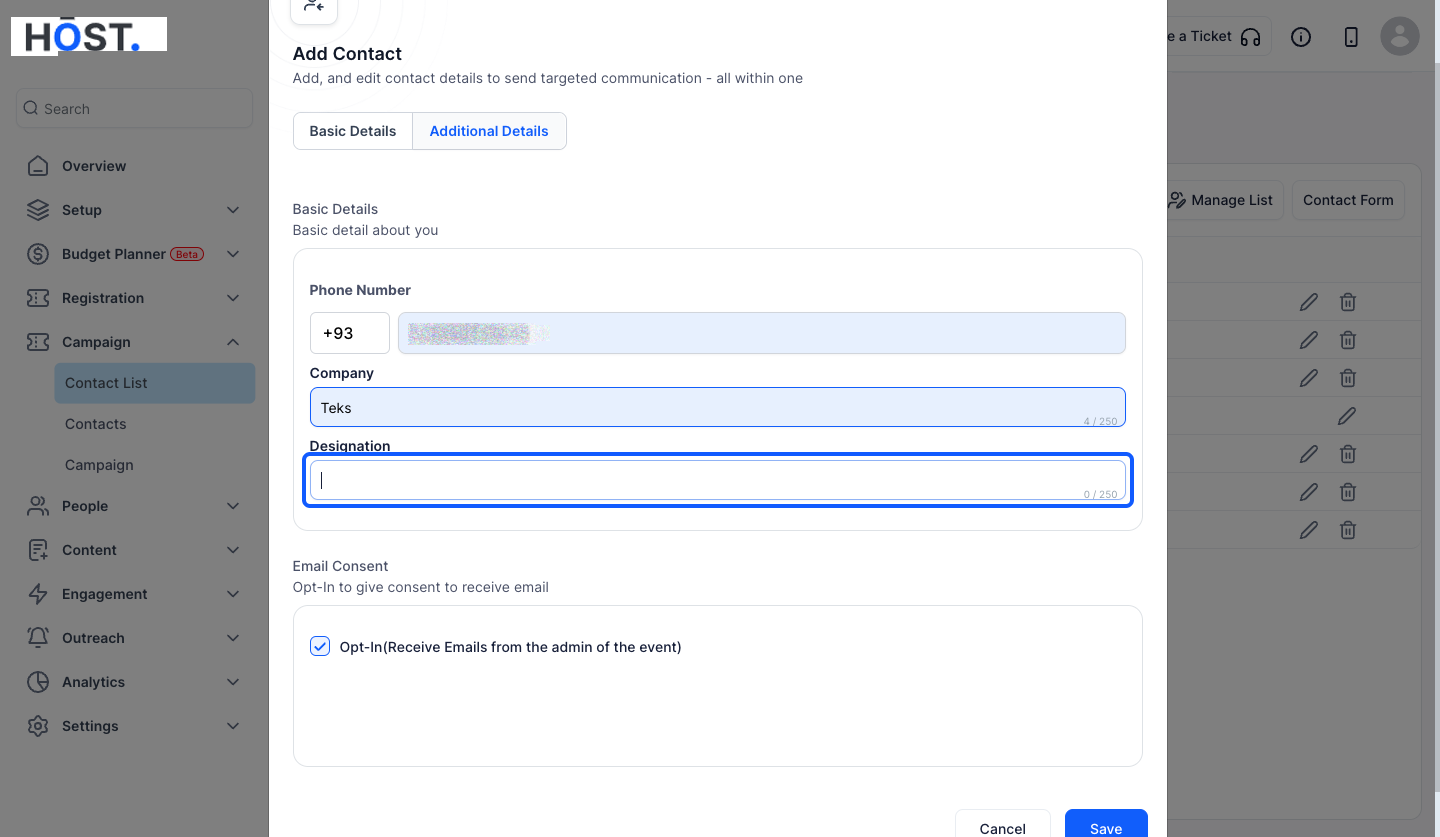Toggle the Opt-In email consent checkbox
This screenshot has width=1440, height=837.
pos(320,646)
